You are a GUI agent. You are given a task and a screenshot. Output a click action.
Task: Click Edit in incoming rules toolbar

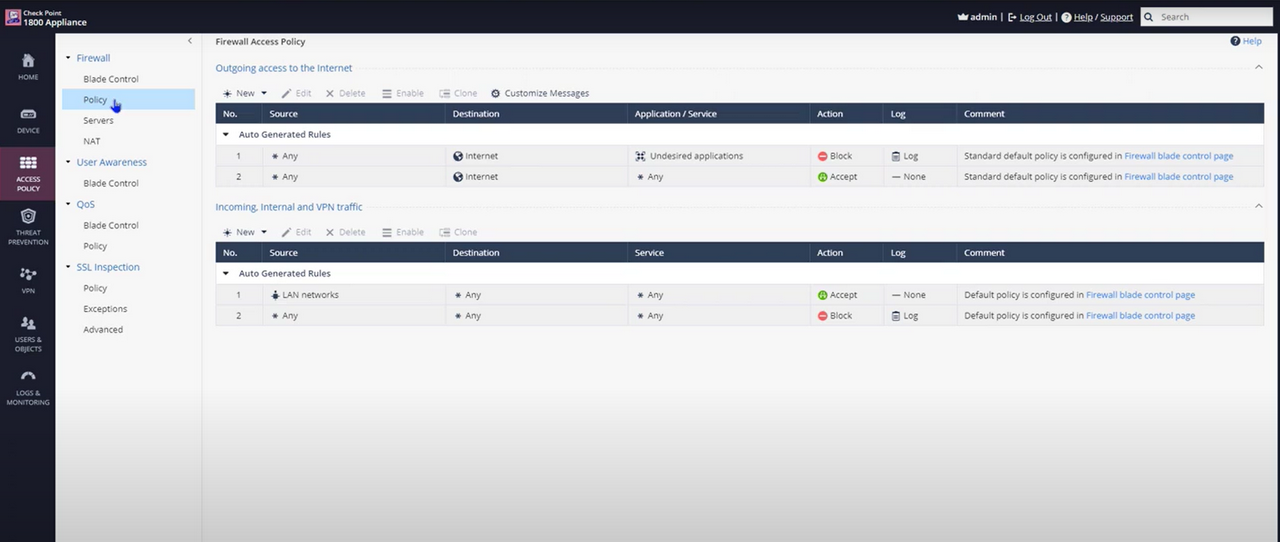point(296,232)
